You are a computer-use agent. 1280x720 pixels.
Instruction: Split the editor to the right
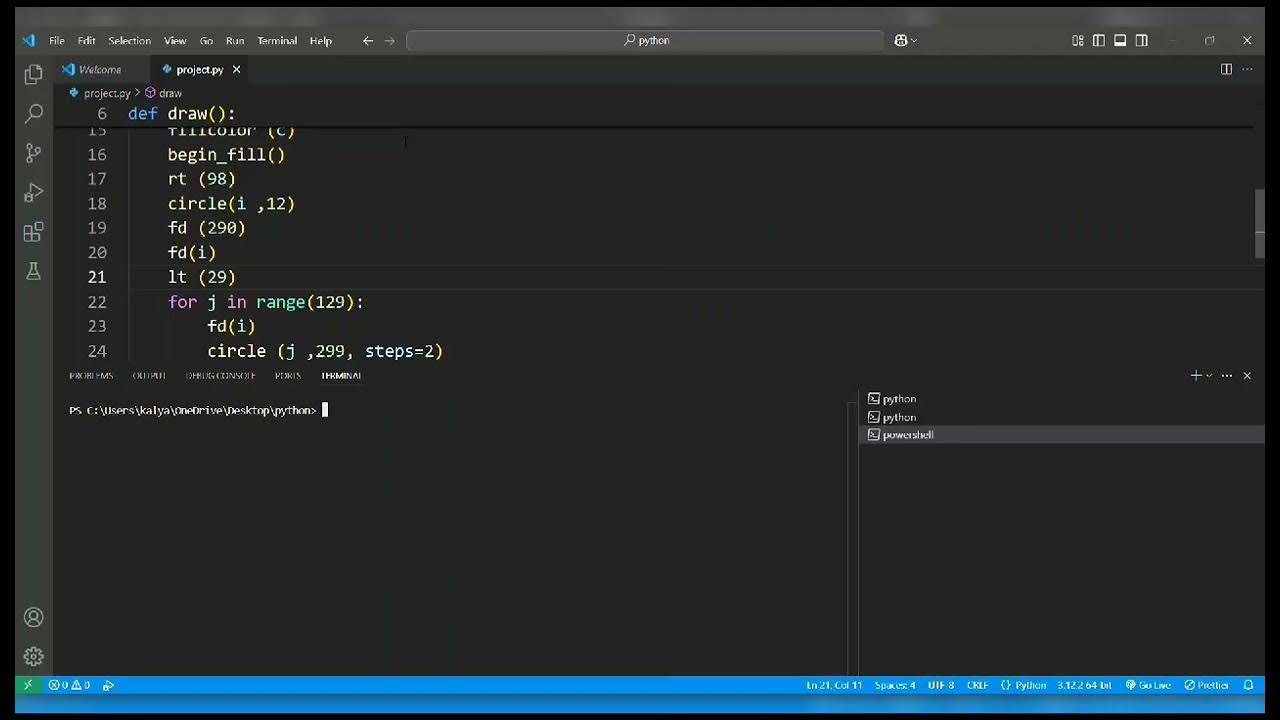coord(1226,69)
